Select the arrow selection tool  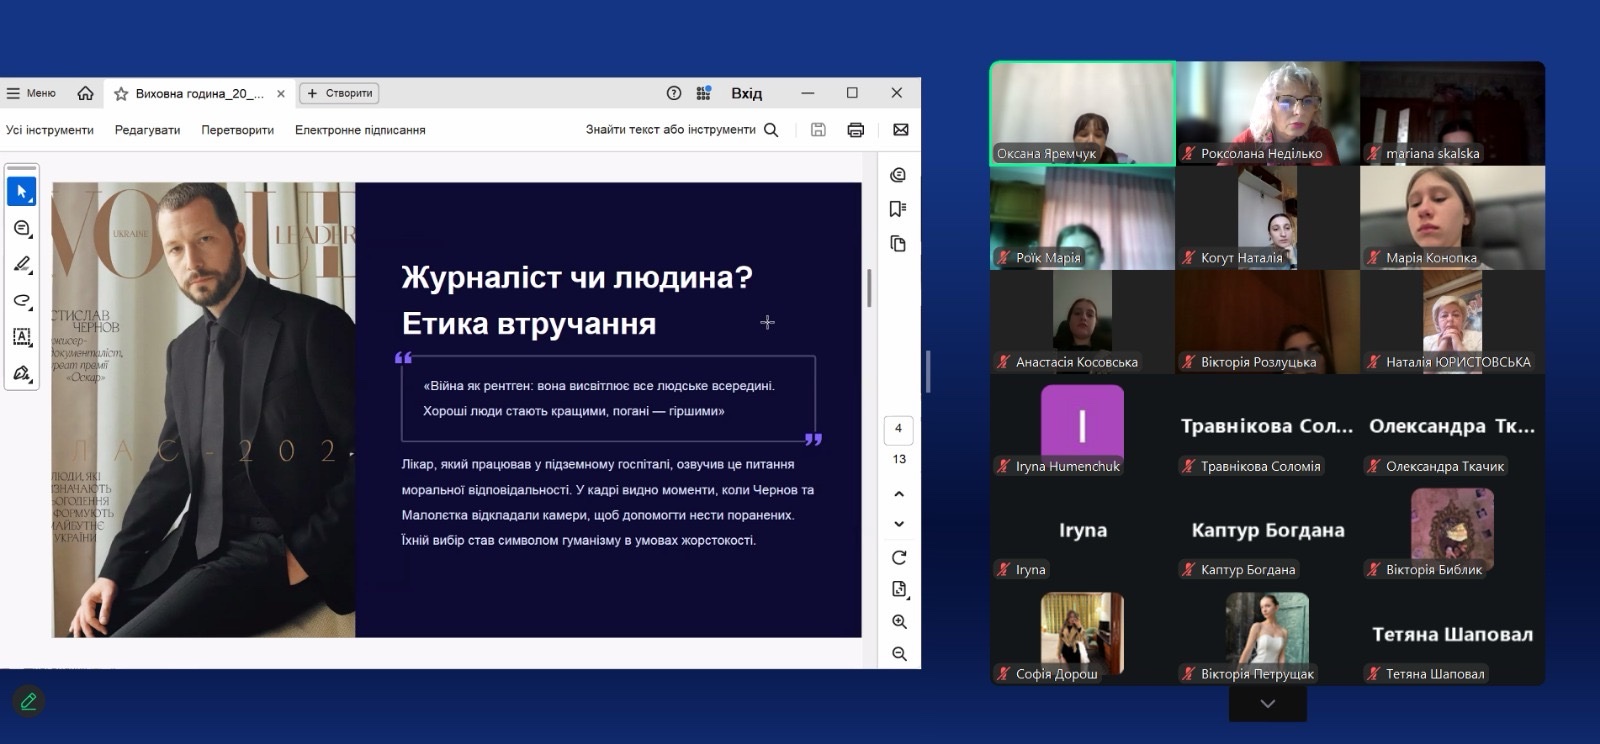coord(21,191)
